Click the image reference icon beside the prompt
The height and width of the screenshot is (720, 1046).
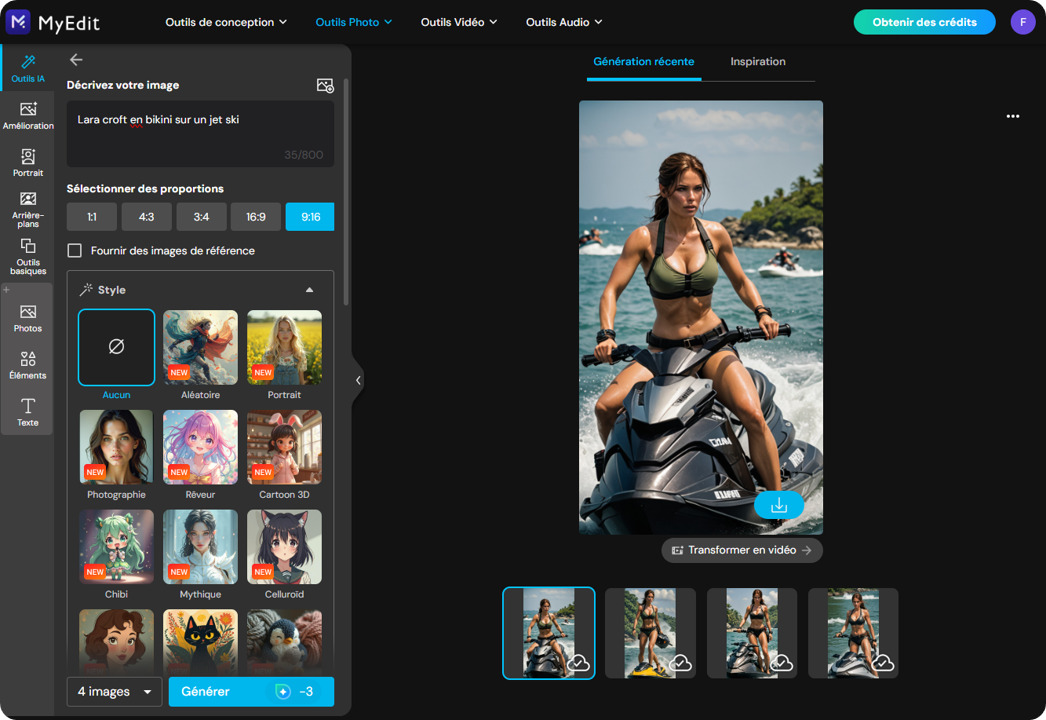(x=325, y=85)
